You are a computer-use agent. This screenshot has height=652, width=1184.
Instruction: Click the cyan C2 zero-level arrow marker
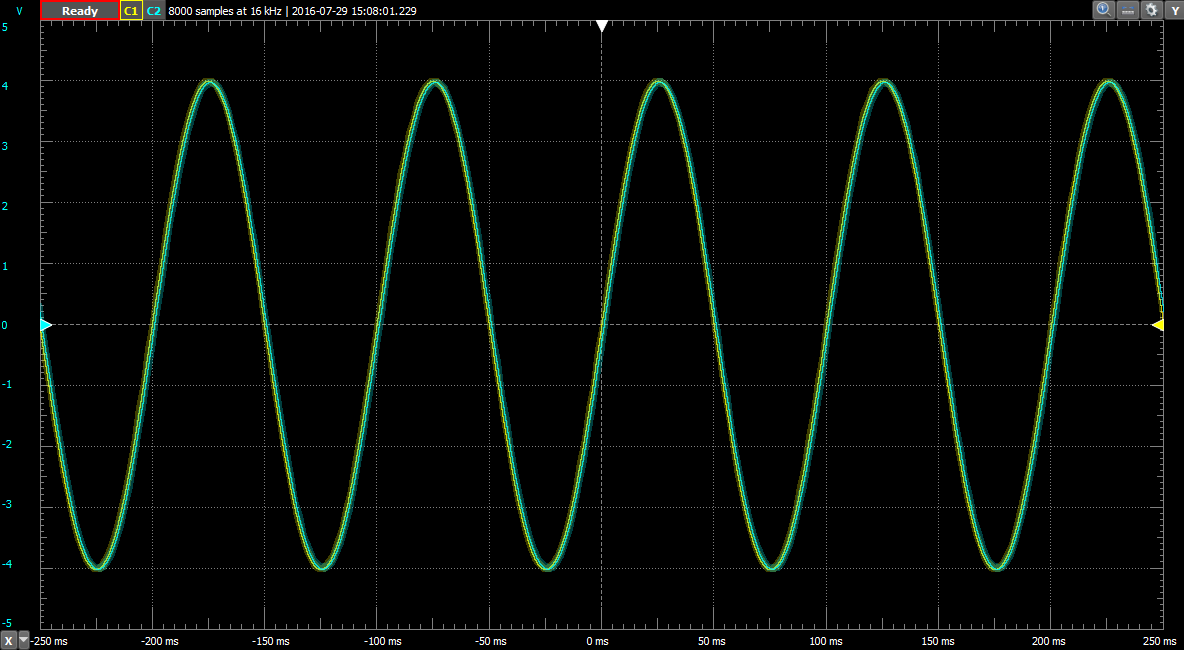click(45, 325)
